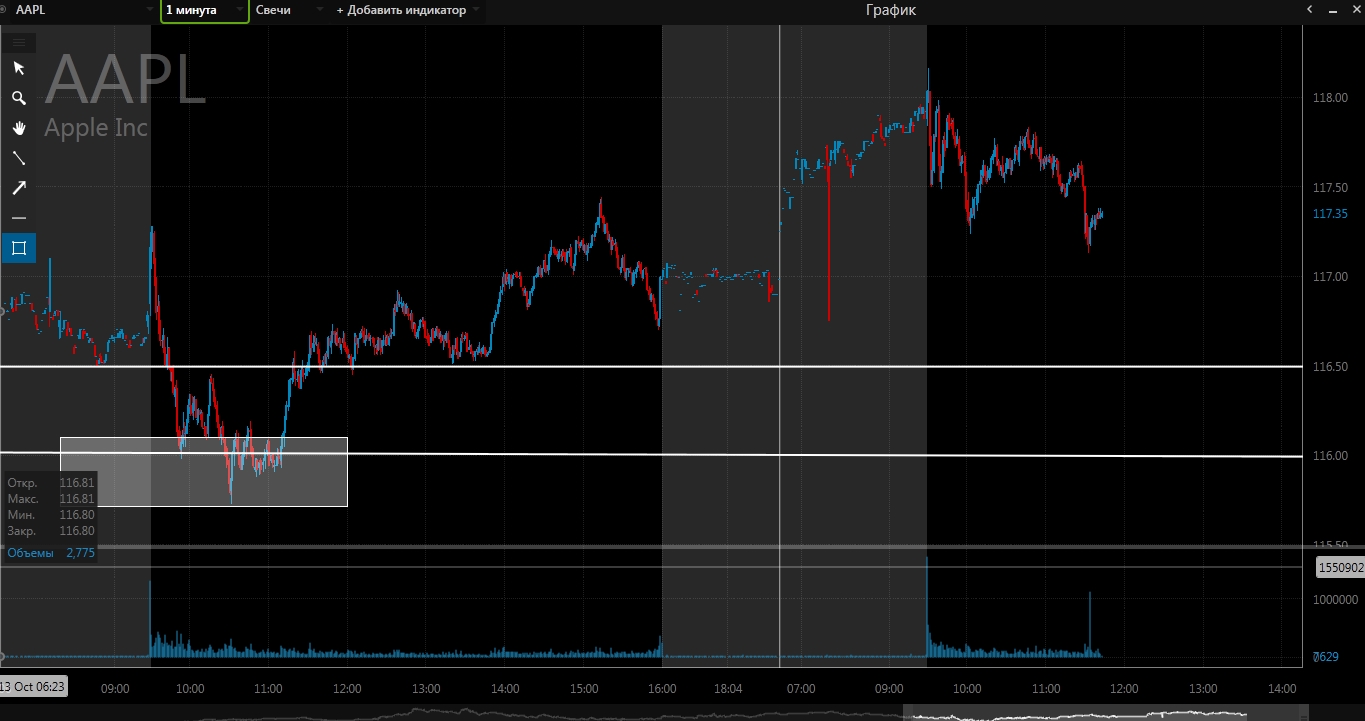The height and width of the screenshot is (721, 1365).
Task: Expand the "1 минута" timeframe dropdown
Action: tap(238, 10)
